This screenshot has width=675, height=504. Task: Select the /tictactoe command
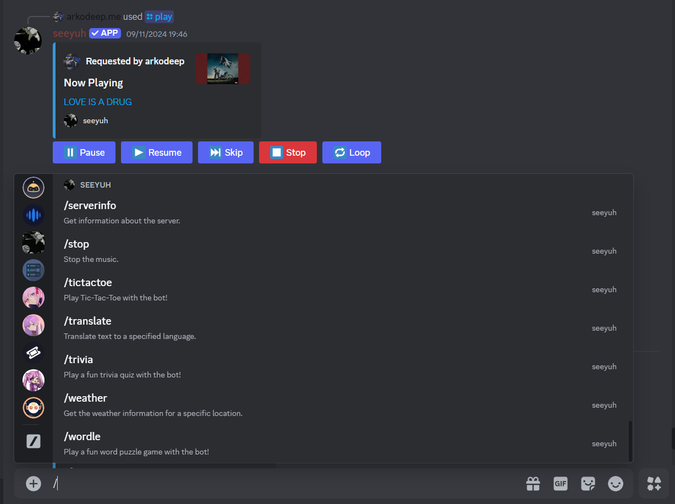[342, 290]
